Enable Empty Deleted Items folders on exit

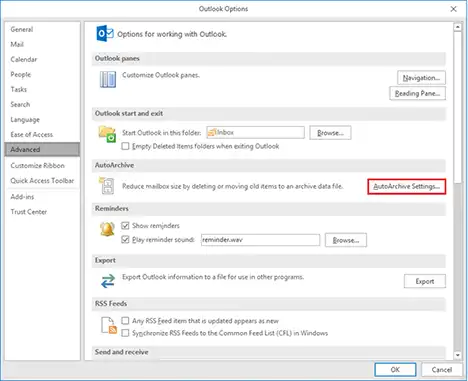tap(125, 146)
